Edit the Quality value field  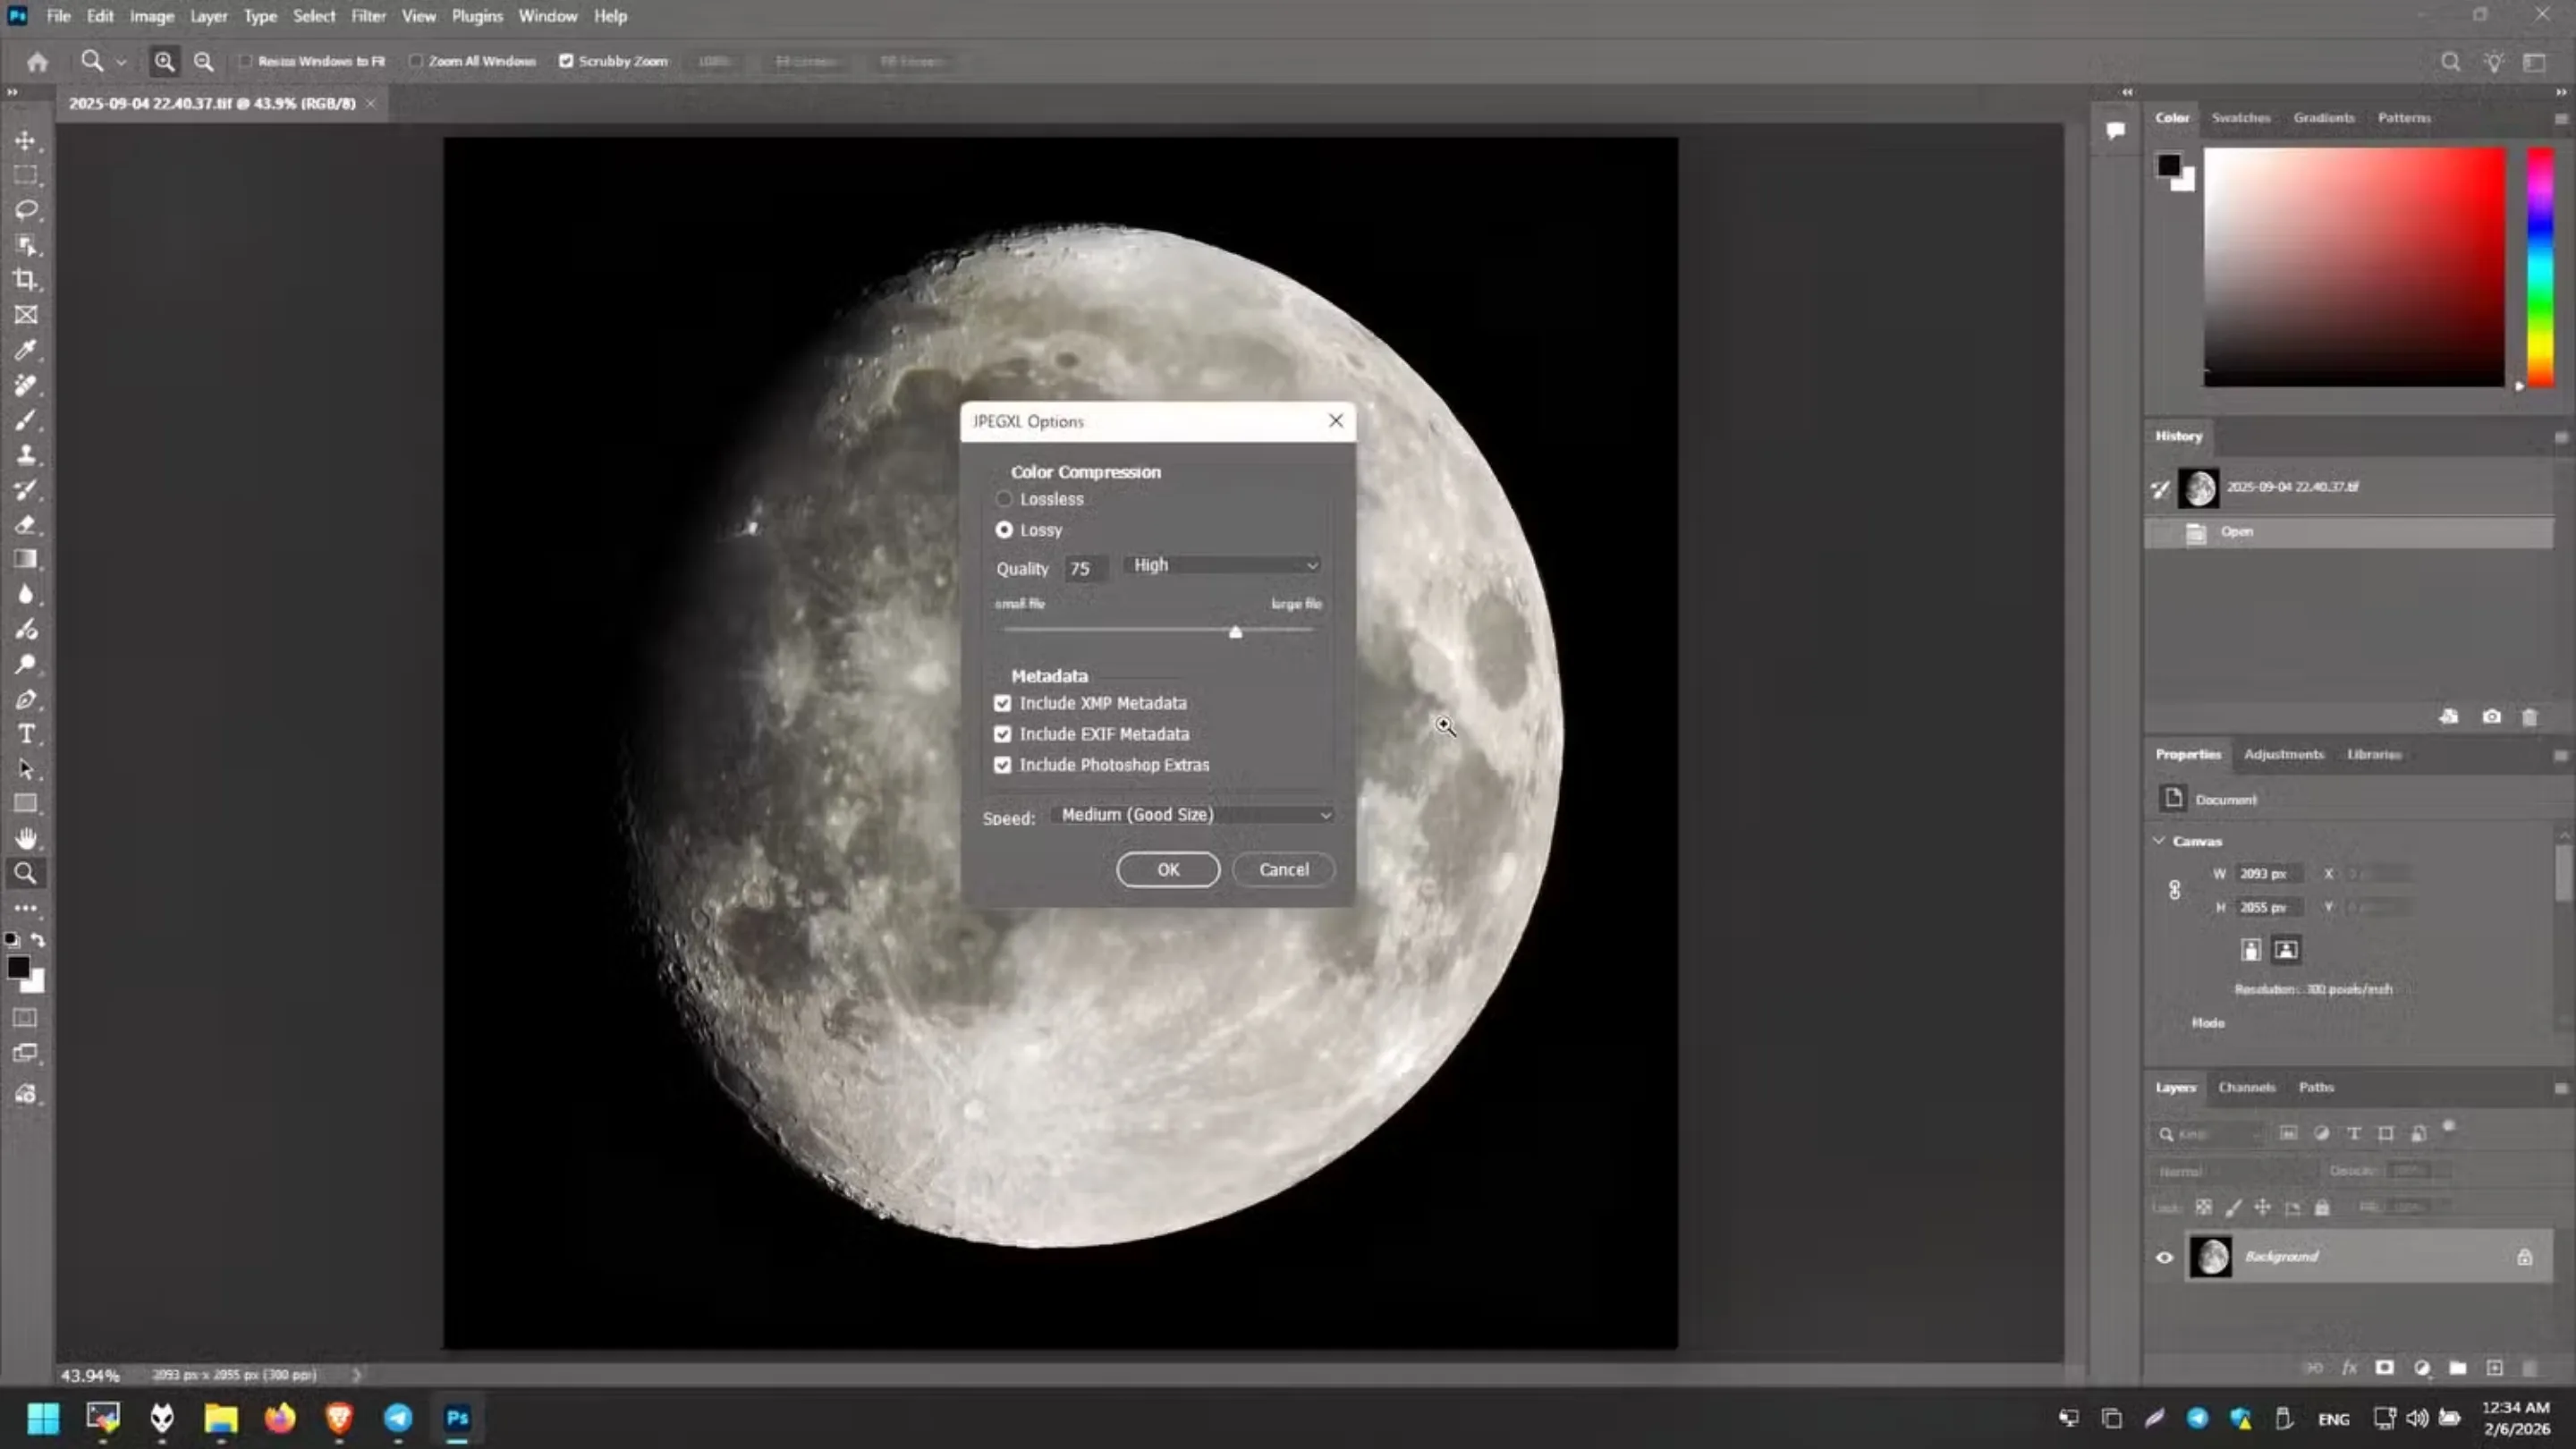(1085, 568)
